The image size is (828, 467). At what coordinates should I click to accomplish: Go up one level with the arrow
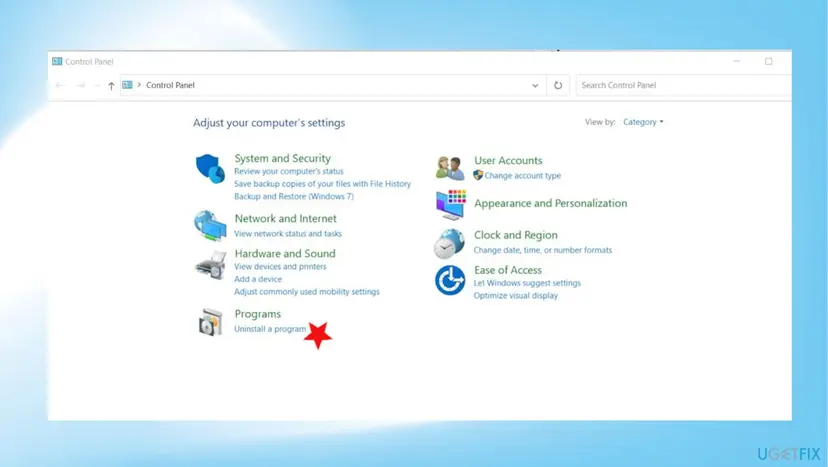[x=111, y=86]
